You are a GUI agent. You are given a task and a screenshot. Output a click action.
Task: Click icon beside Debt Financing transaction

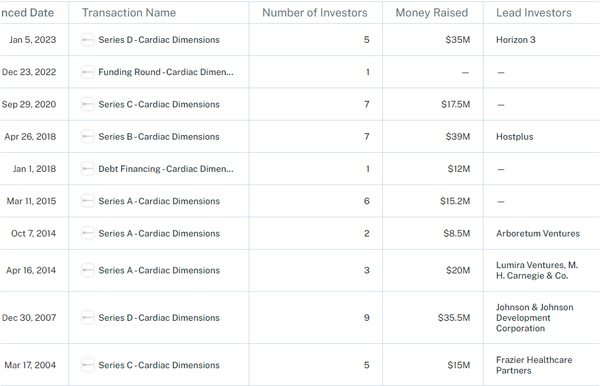coord(88,169)
